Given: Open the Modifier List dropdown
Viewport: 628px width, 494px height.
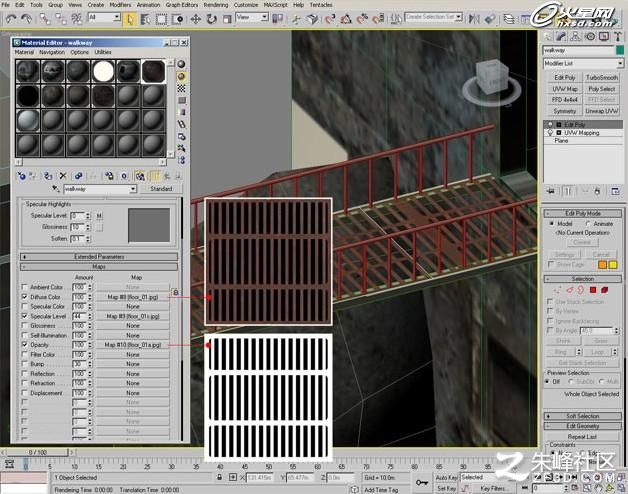Looking at the screenshot, I should click(x=620, y=63).
